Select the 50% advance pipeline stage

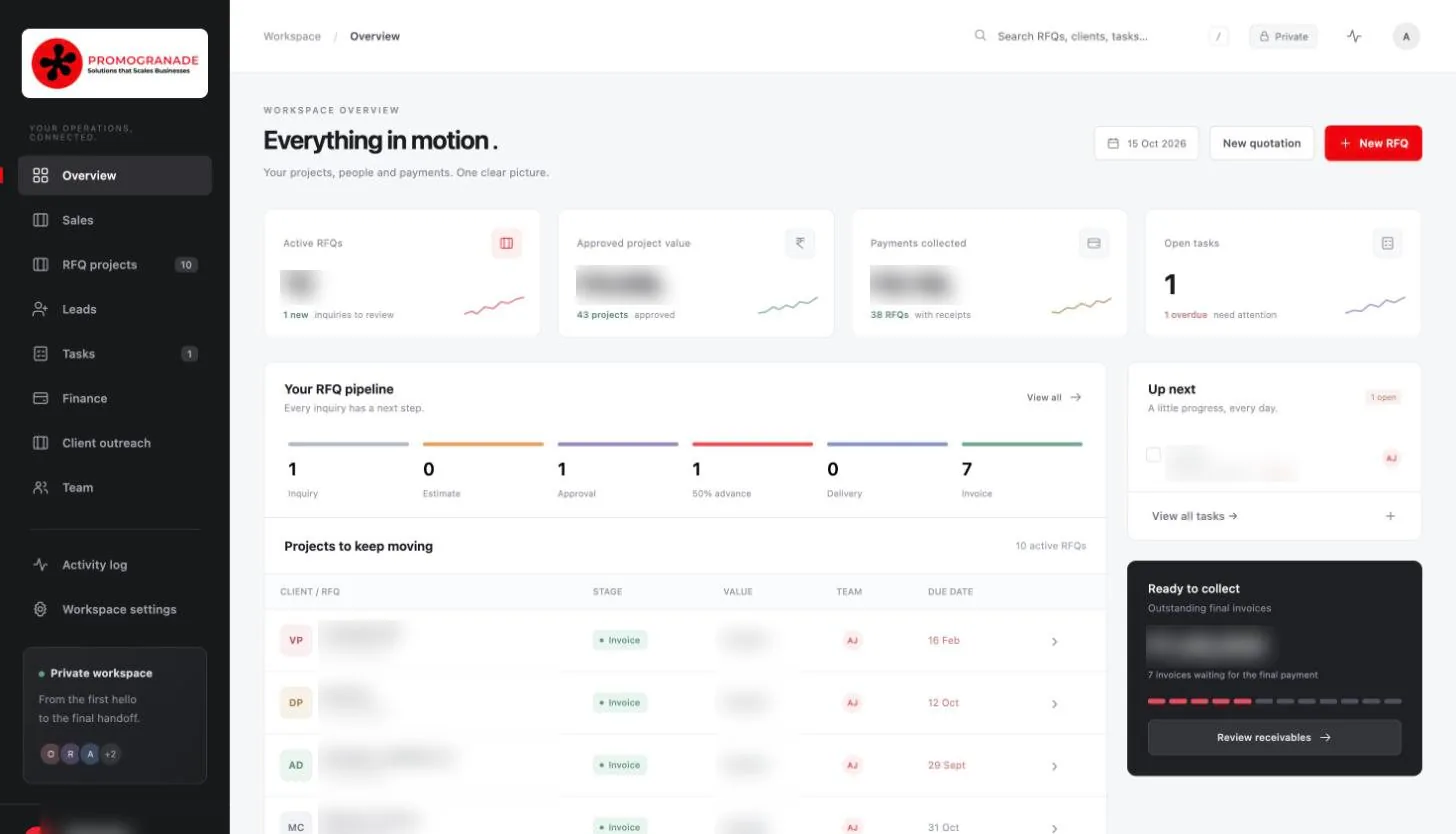click(x=752, y=470)
